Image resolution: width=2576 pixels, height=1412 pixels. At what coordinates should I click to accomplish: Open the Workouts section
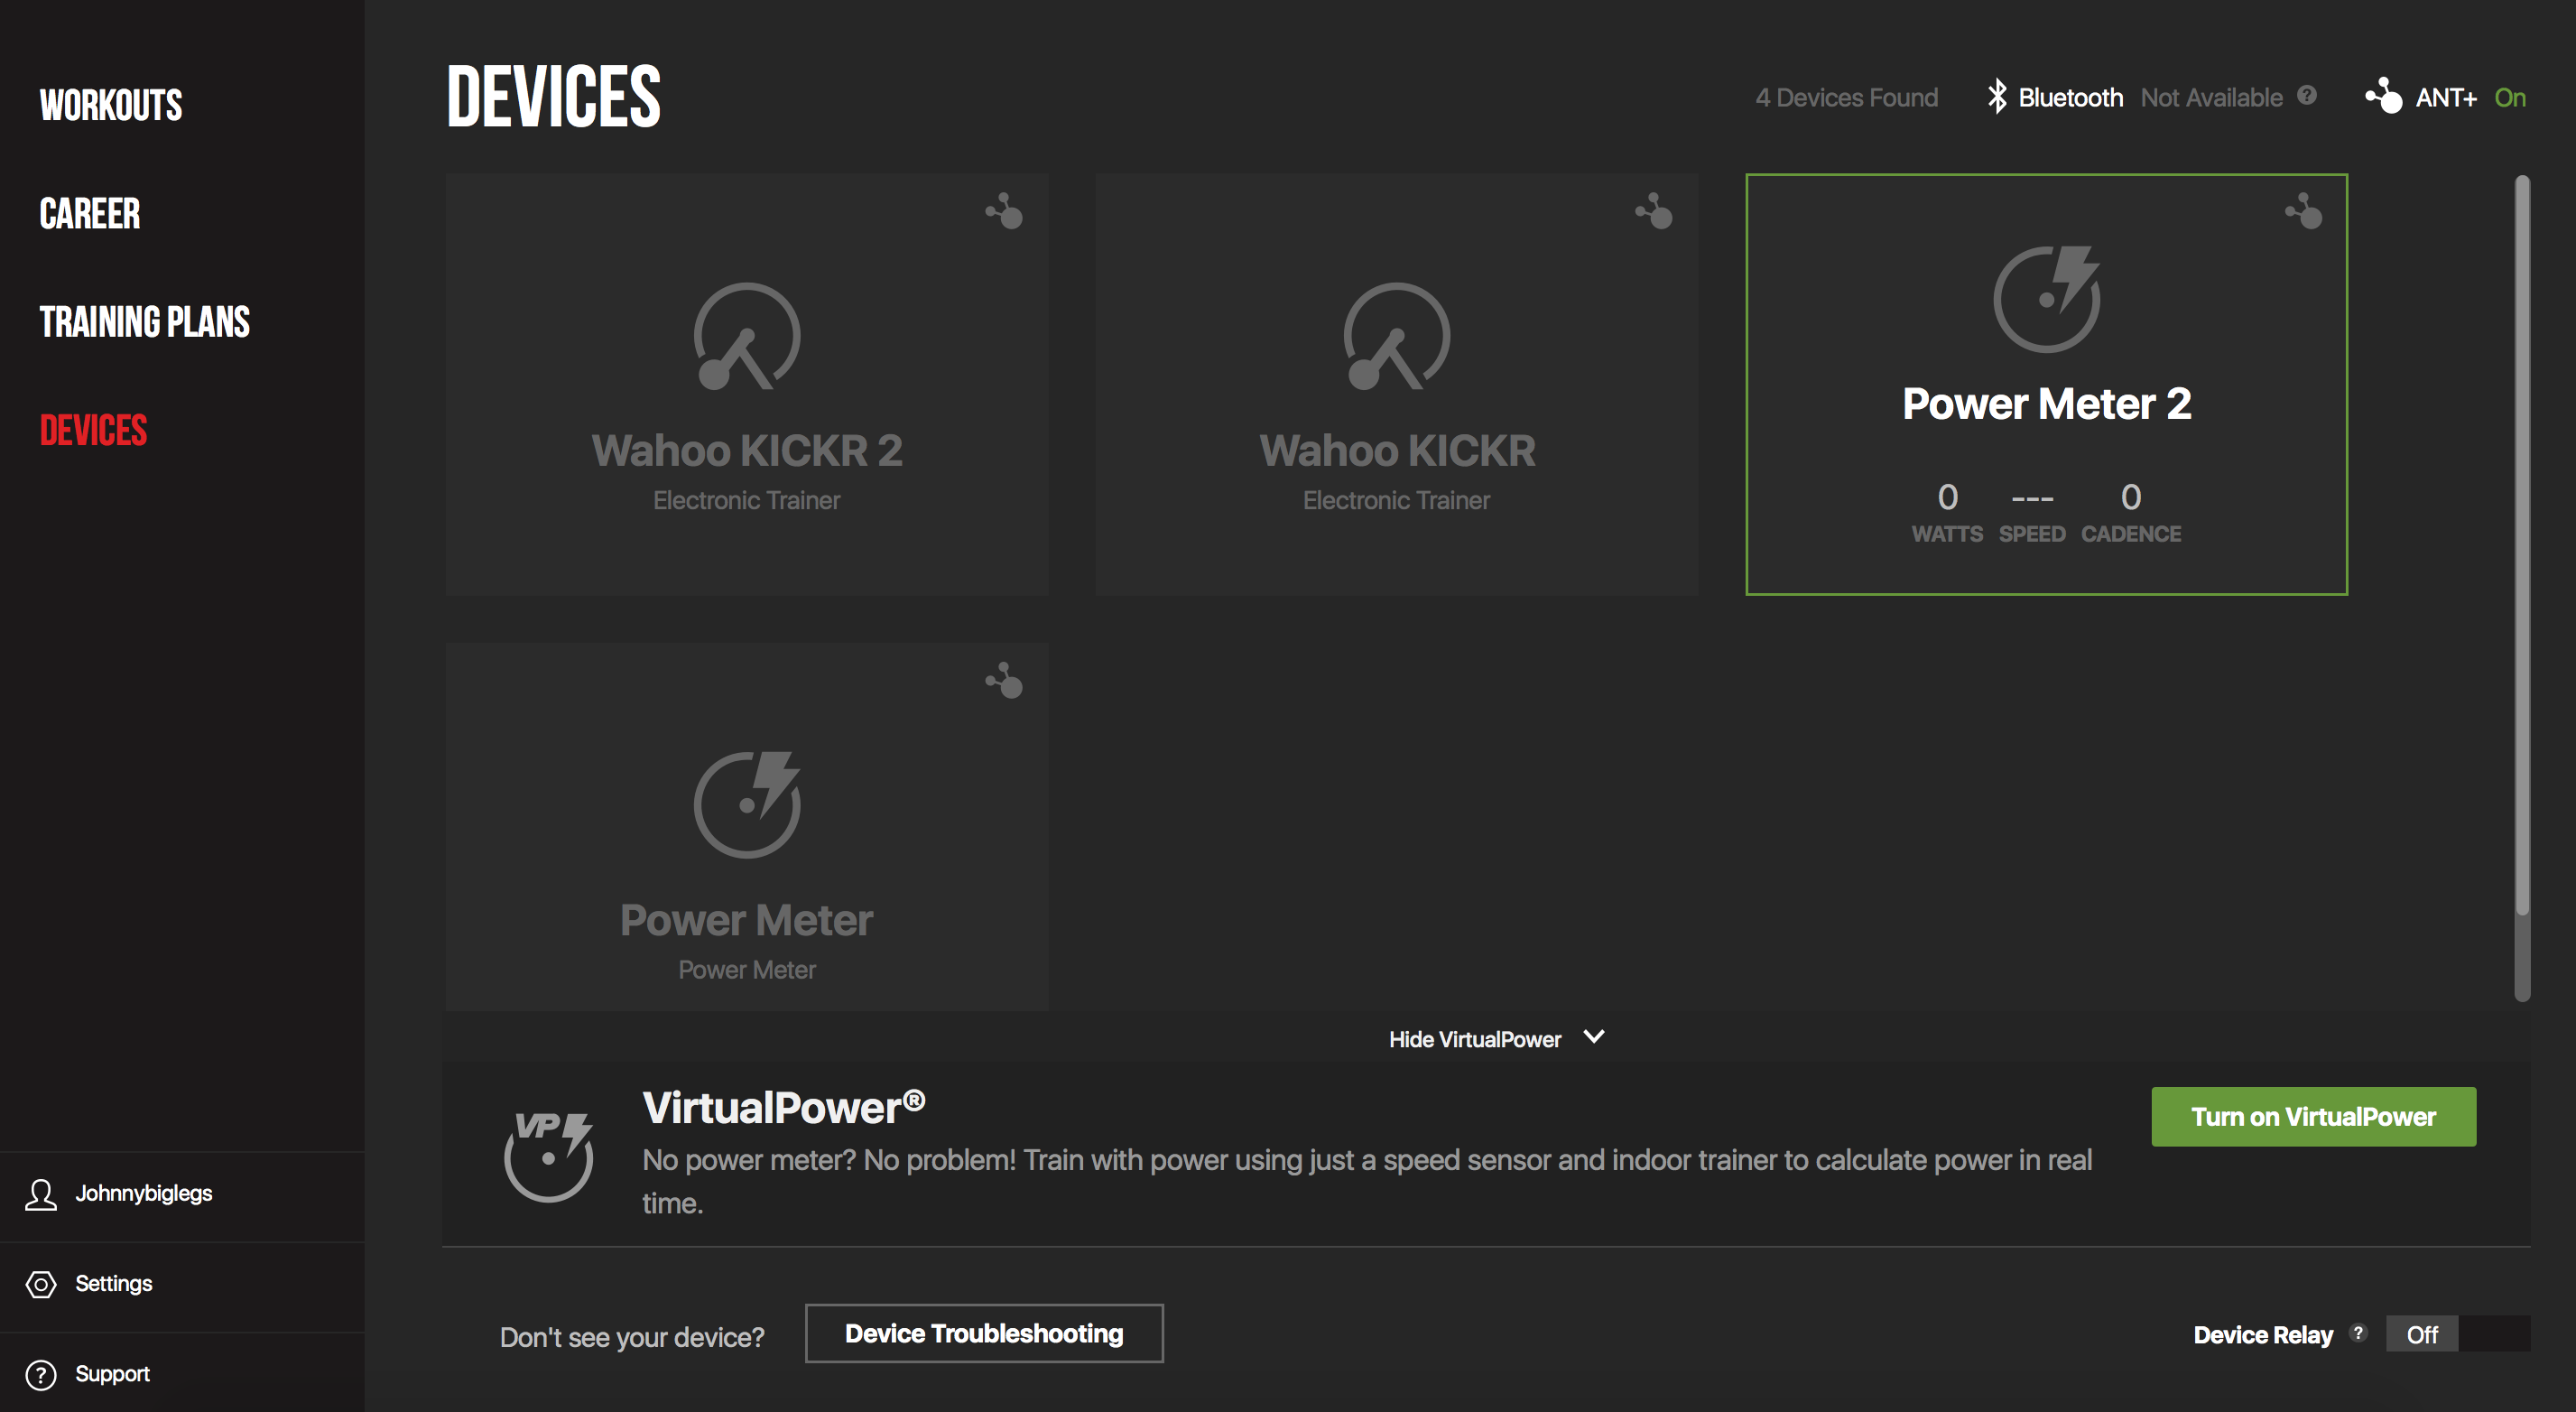[x=111, y=105]
